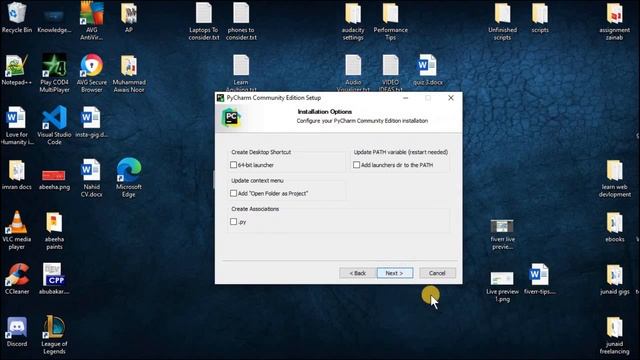Select the Muhammad Awais Noor folder
The width and height of the screenshot is (640, 360).
pyautogui.click(x=129, y=73)
